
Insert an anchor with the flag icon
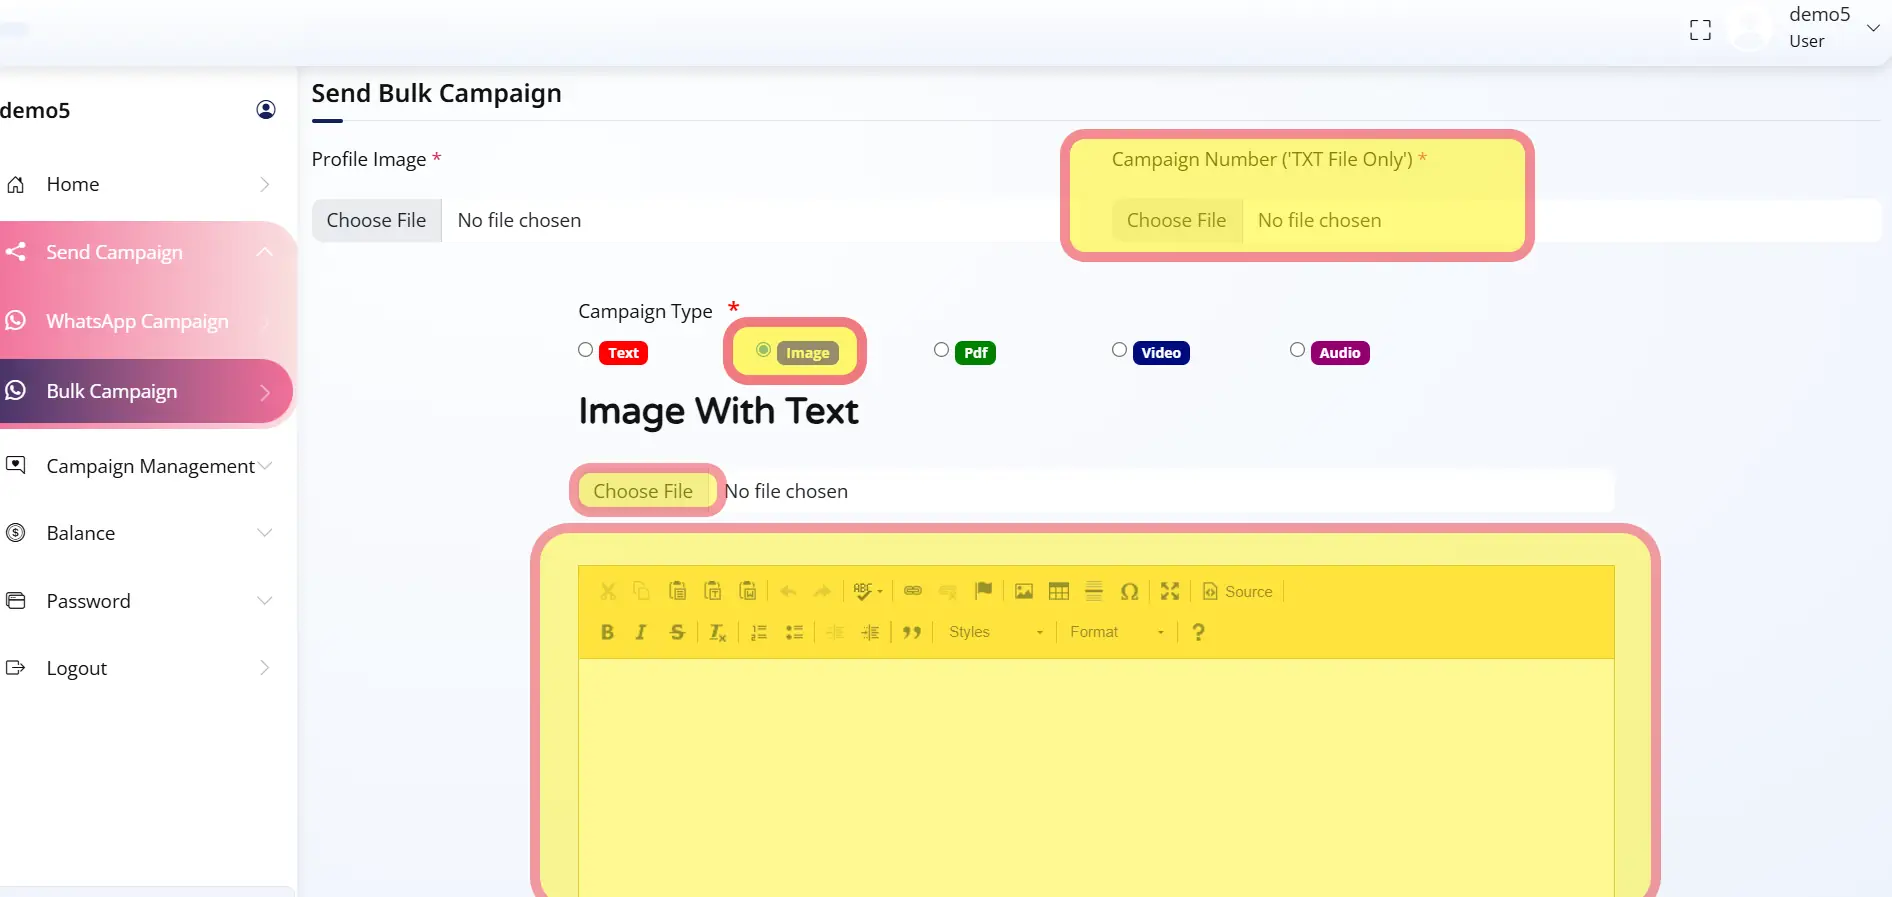[983, 591]
